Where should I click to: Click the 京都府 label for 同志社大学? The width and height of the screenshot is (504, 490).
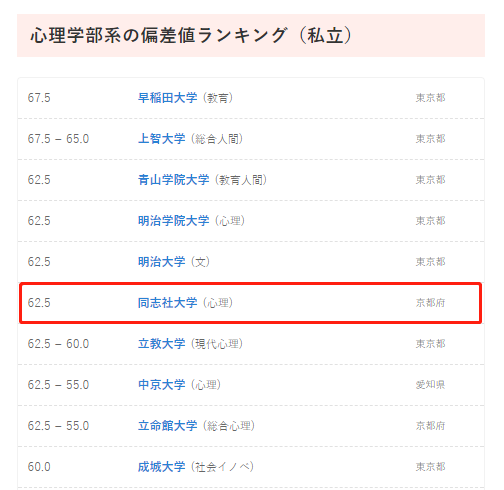pyautogui.click(x=430, y=303)
